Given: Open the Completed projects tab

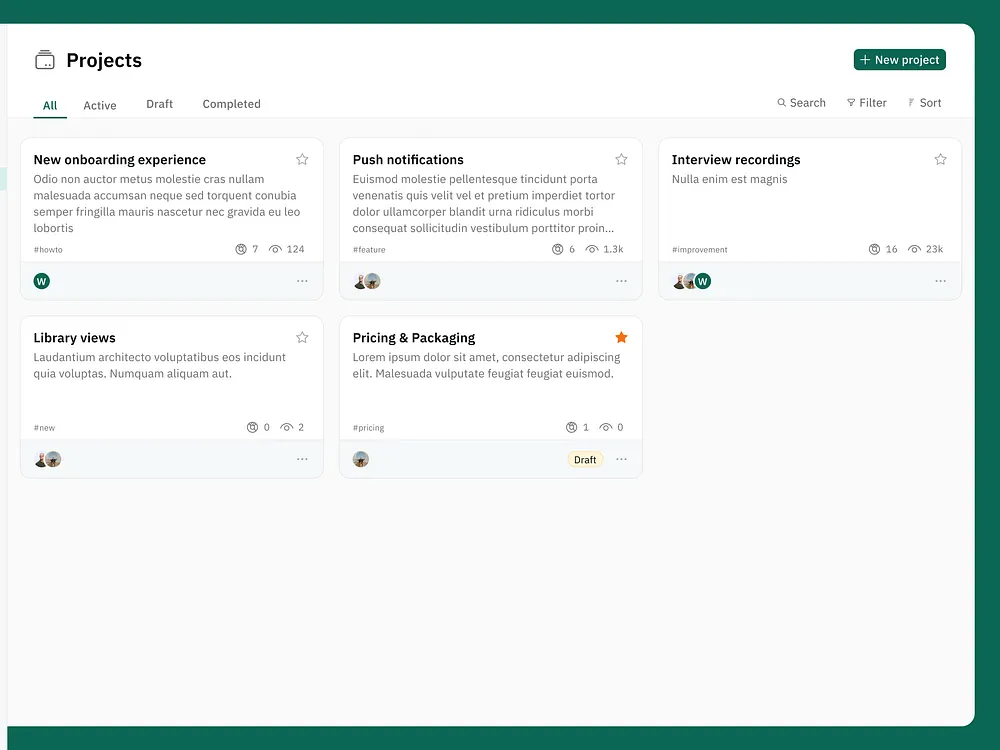Looking at the screenshot, I should pos(231,104).
